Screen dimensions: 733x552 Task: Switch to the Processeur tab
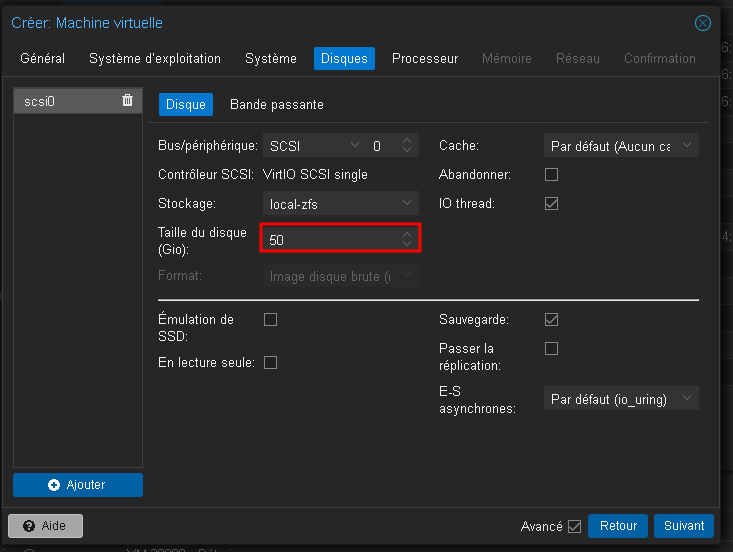(425, 58)
